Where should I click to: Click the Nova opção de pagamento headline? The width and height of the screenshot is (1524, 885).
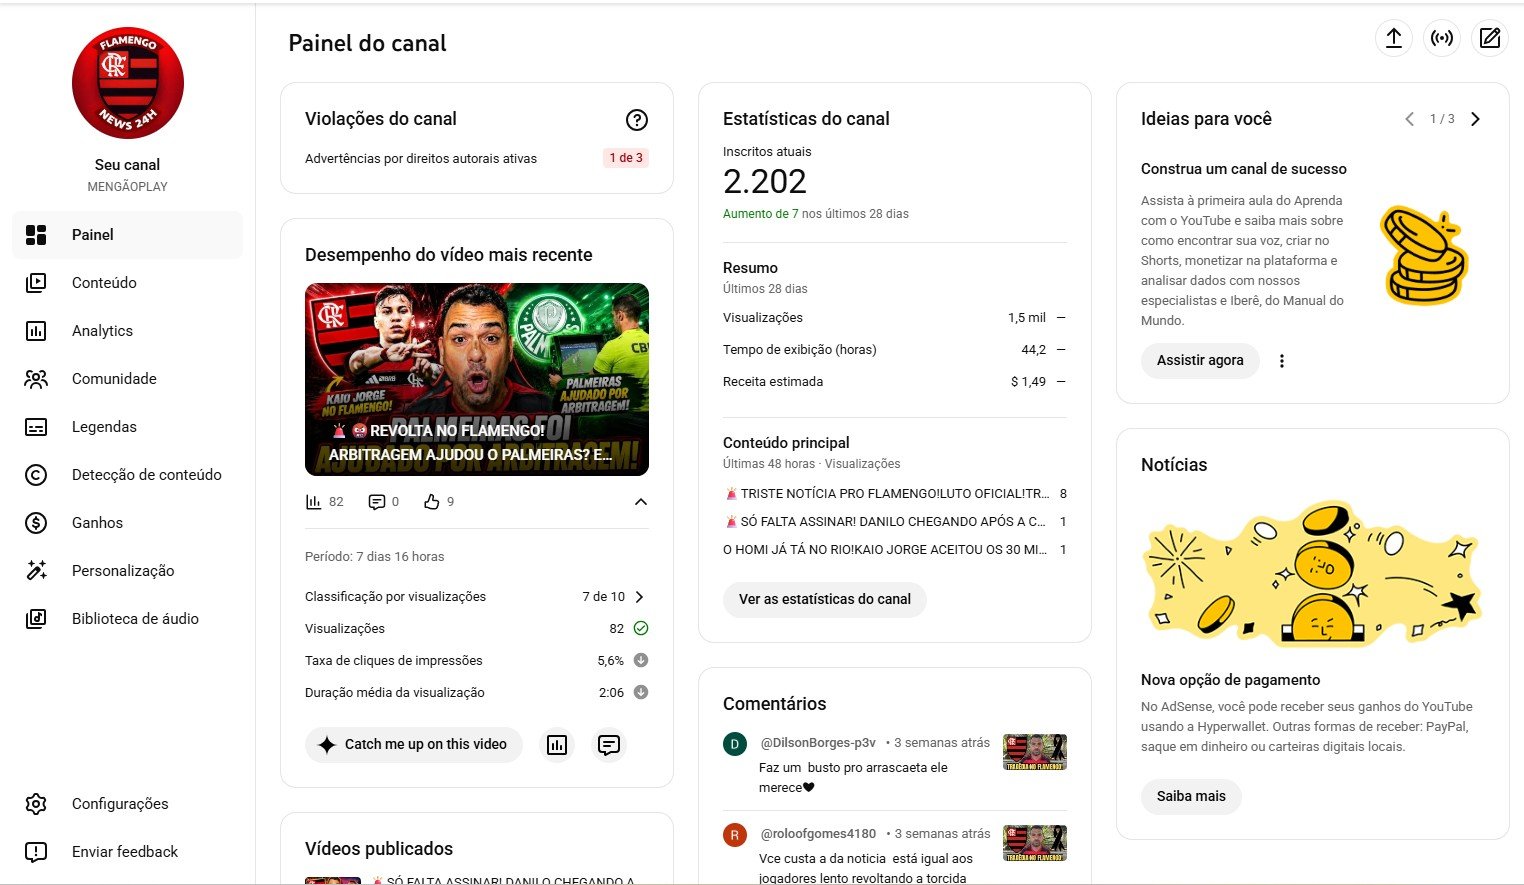click(x=1230, y=680)
